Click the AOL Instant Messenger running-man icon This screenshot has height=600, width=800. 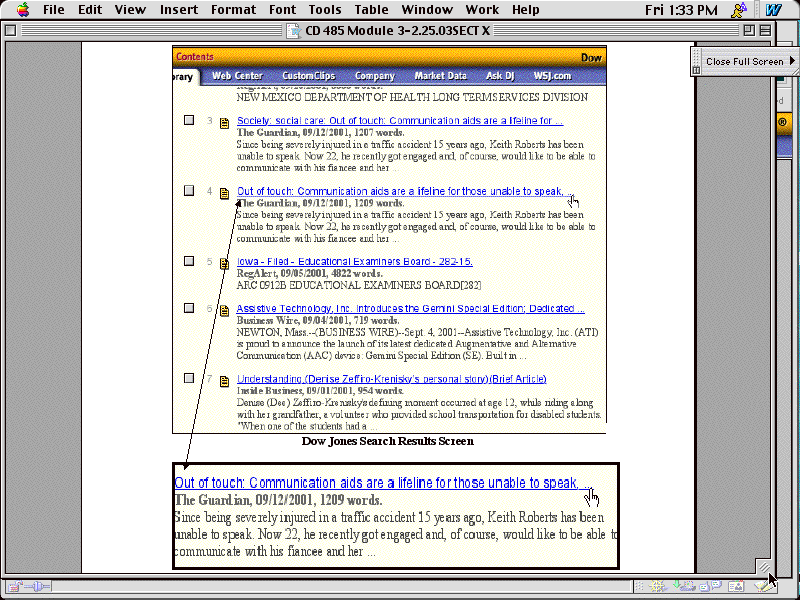pyautogui.click(x=739, y=10)
